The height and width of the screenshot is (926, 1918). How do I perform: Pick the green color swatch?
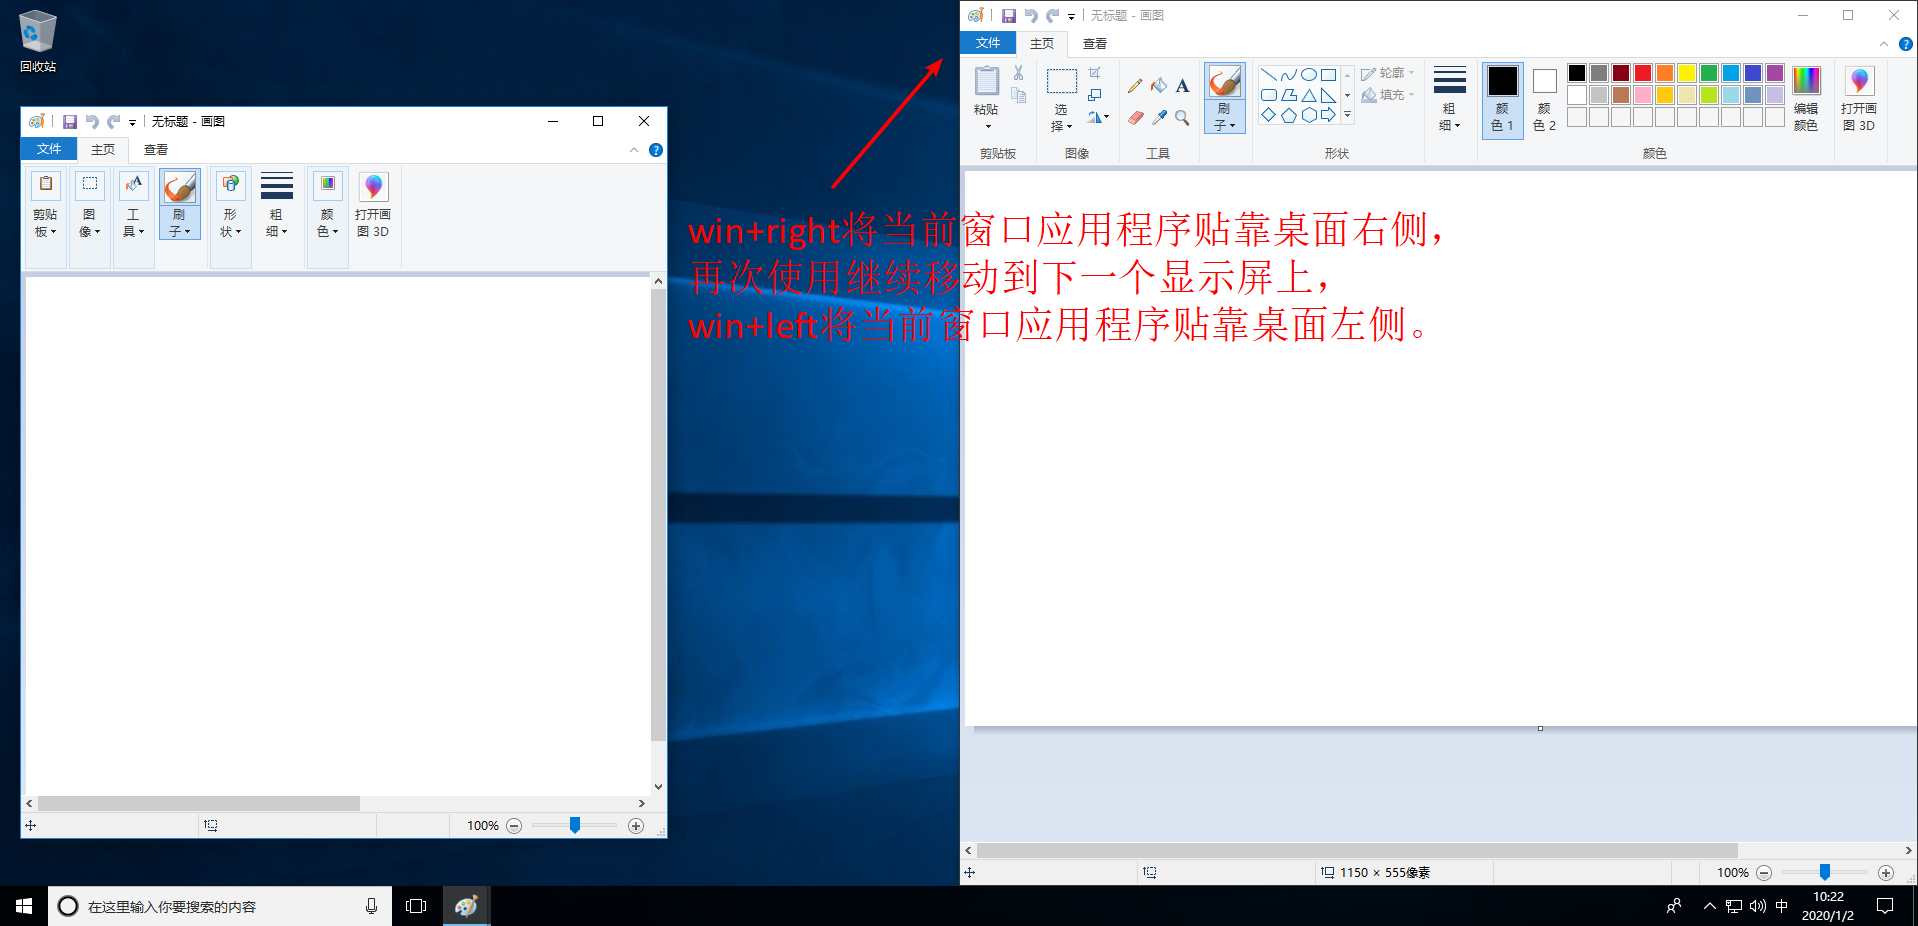tap(1709, 73)
